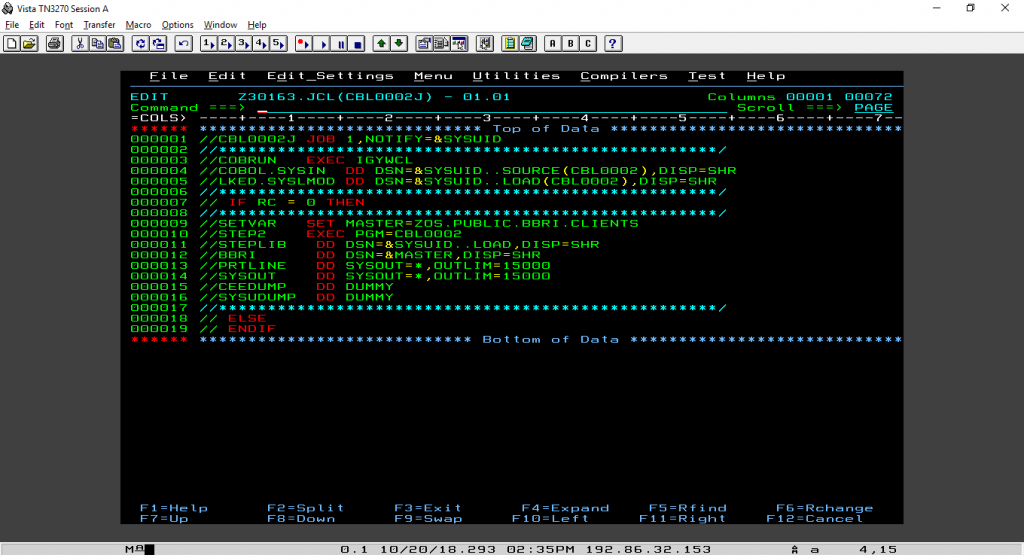Paste with the clipboard icon
Viewport: 1024px width, 558px height.
(x=115, y=44)
